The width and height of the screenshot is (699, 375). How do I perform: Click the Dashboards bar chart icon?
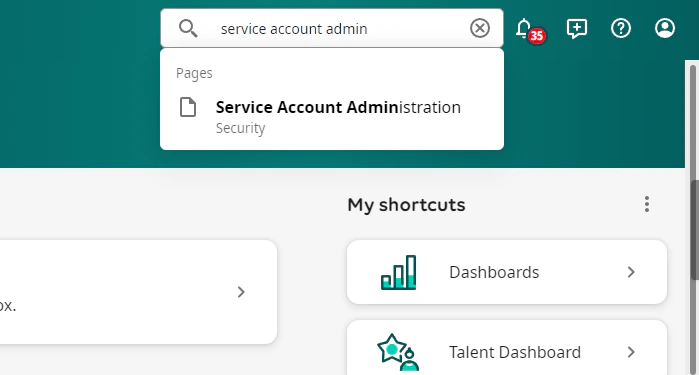(399, 272)
